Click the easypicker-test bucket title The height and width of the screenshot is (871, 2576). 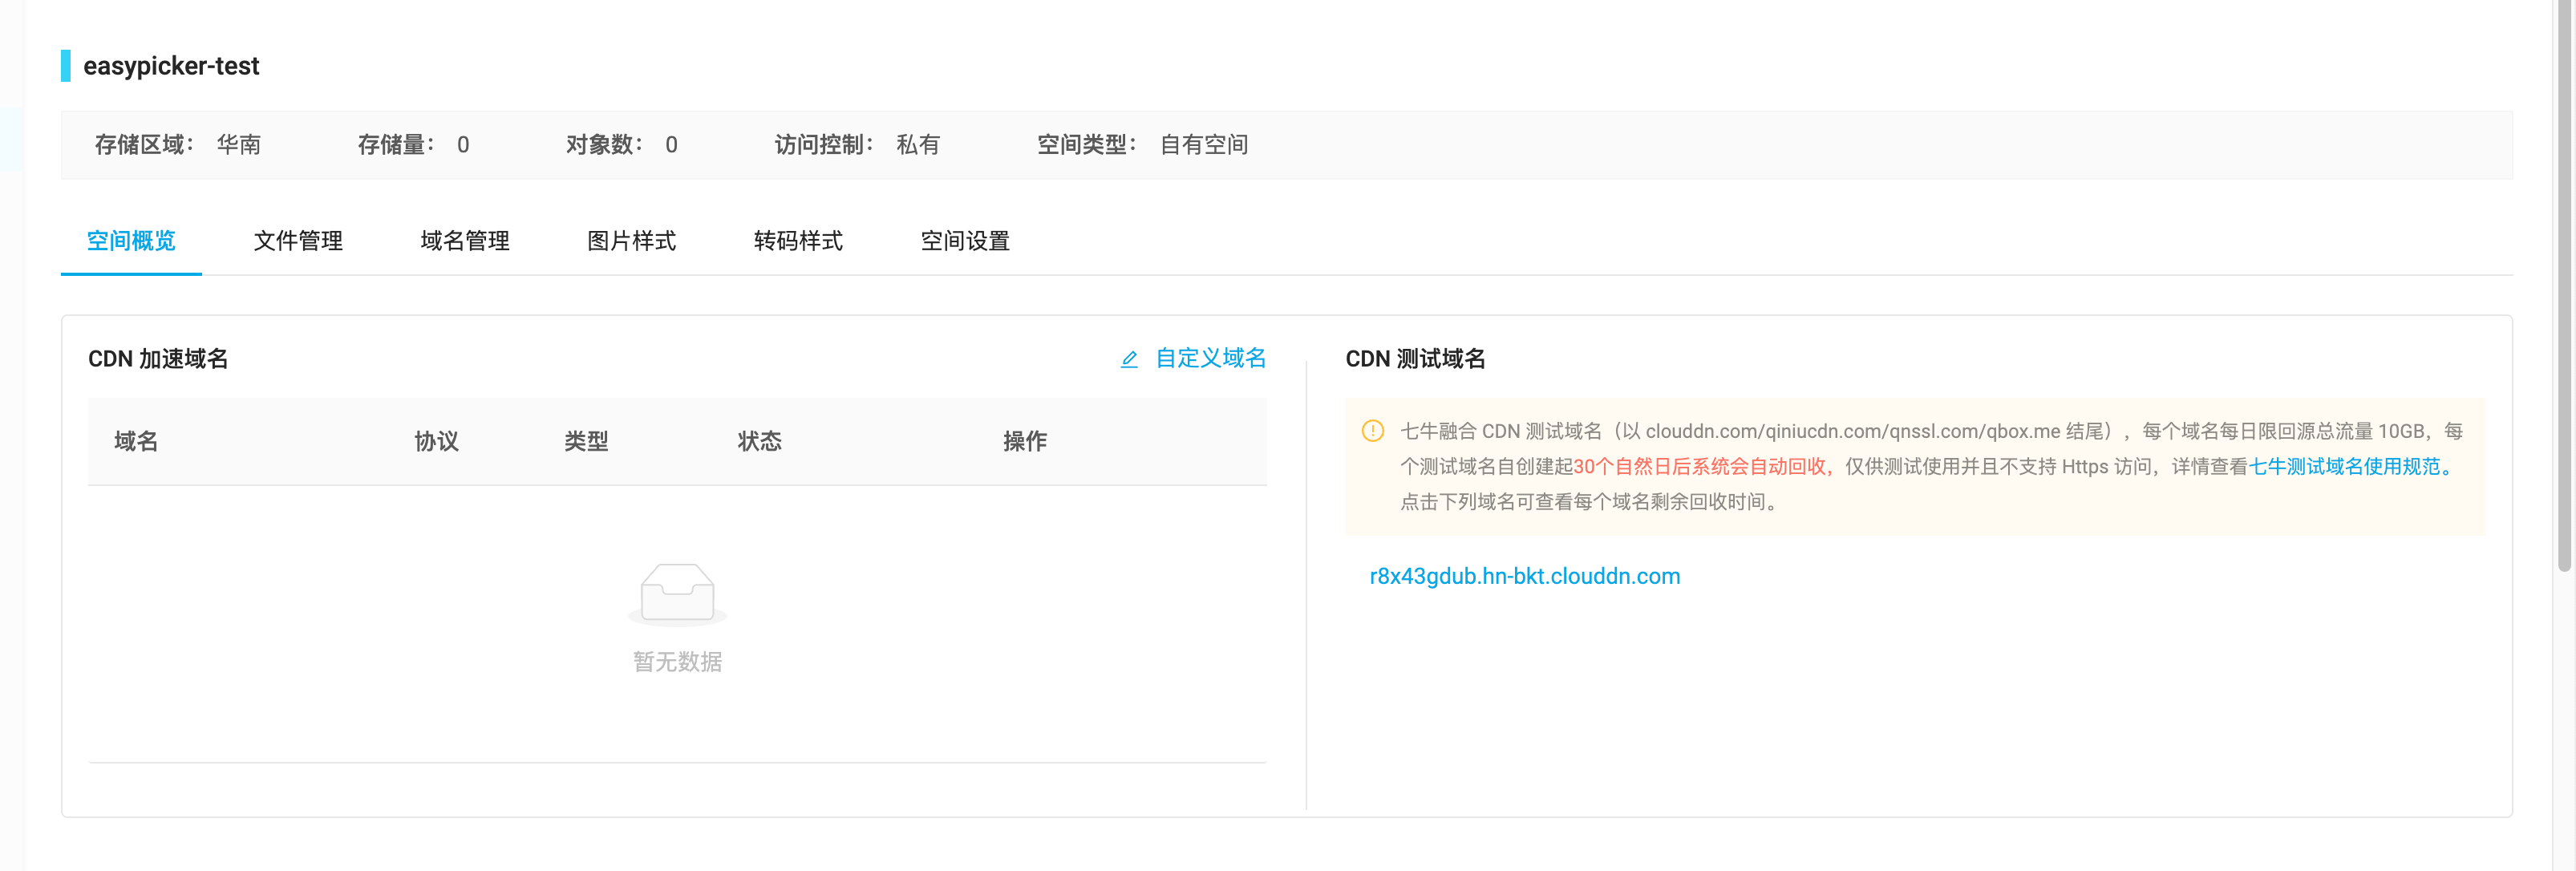tap(171, 66)
